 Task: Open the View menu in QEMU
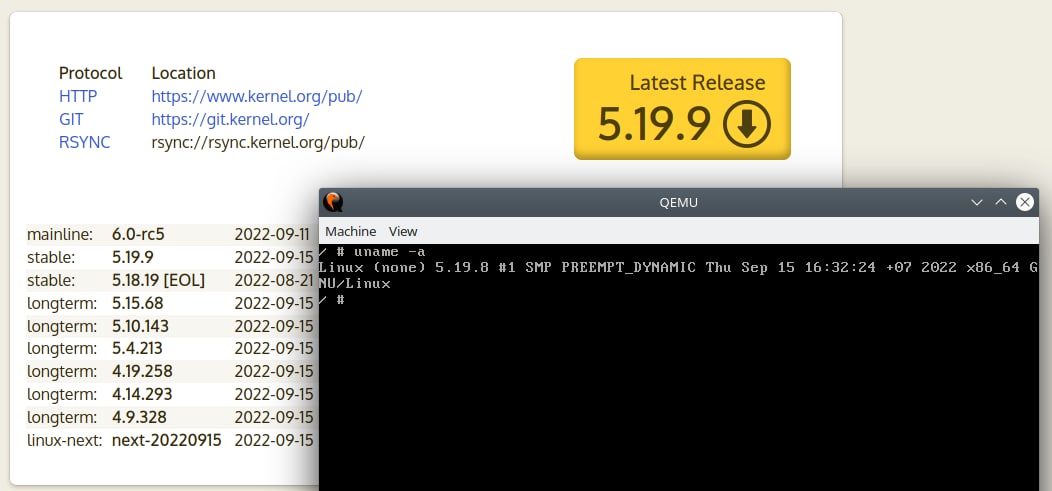(x=403, y=231)
